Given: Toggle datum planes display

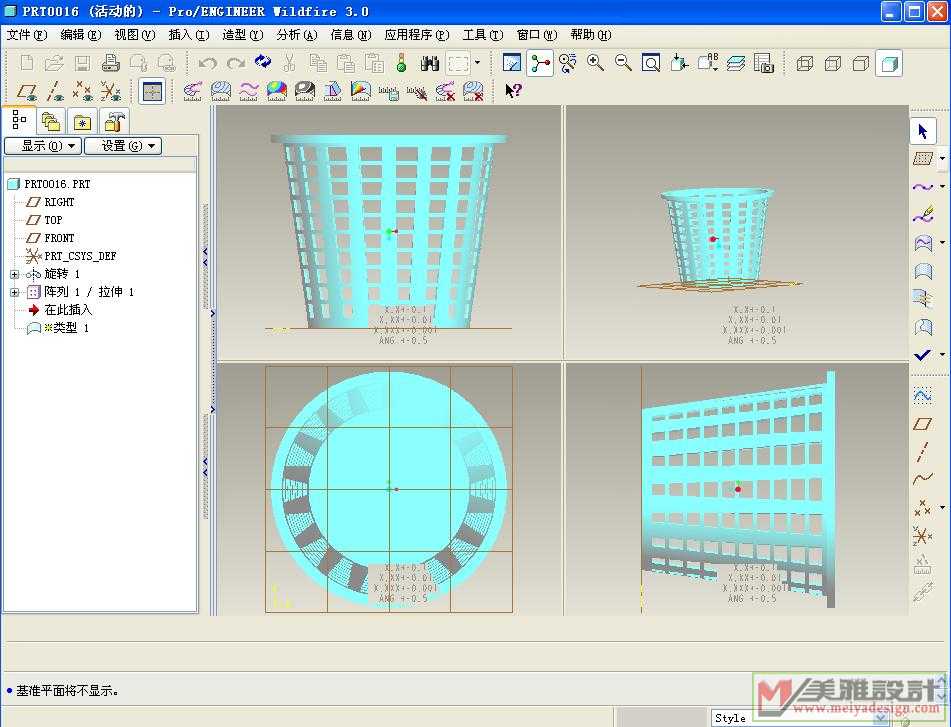Looking at the screenshot, I should [27, 91].
